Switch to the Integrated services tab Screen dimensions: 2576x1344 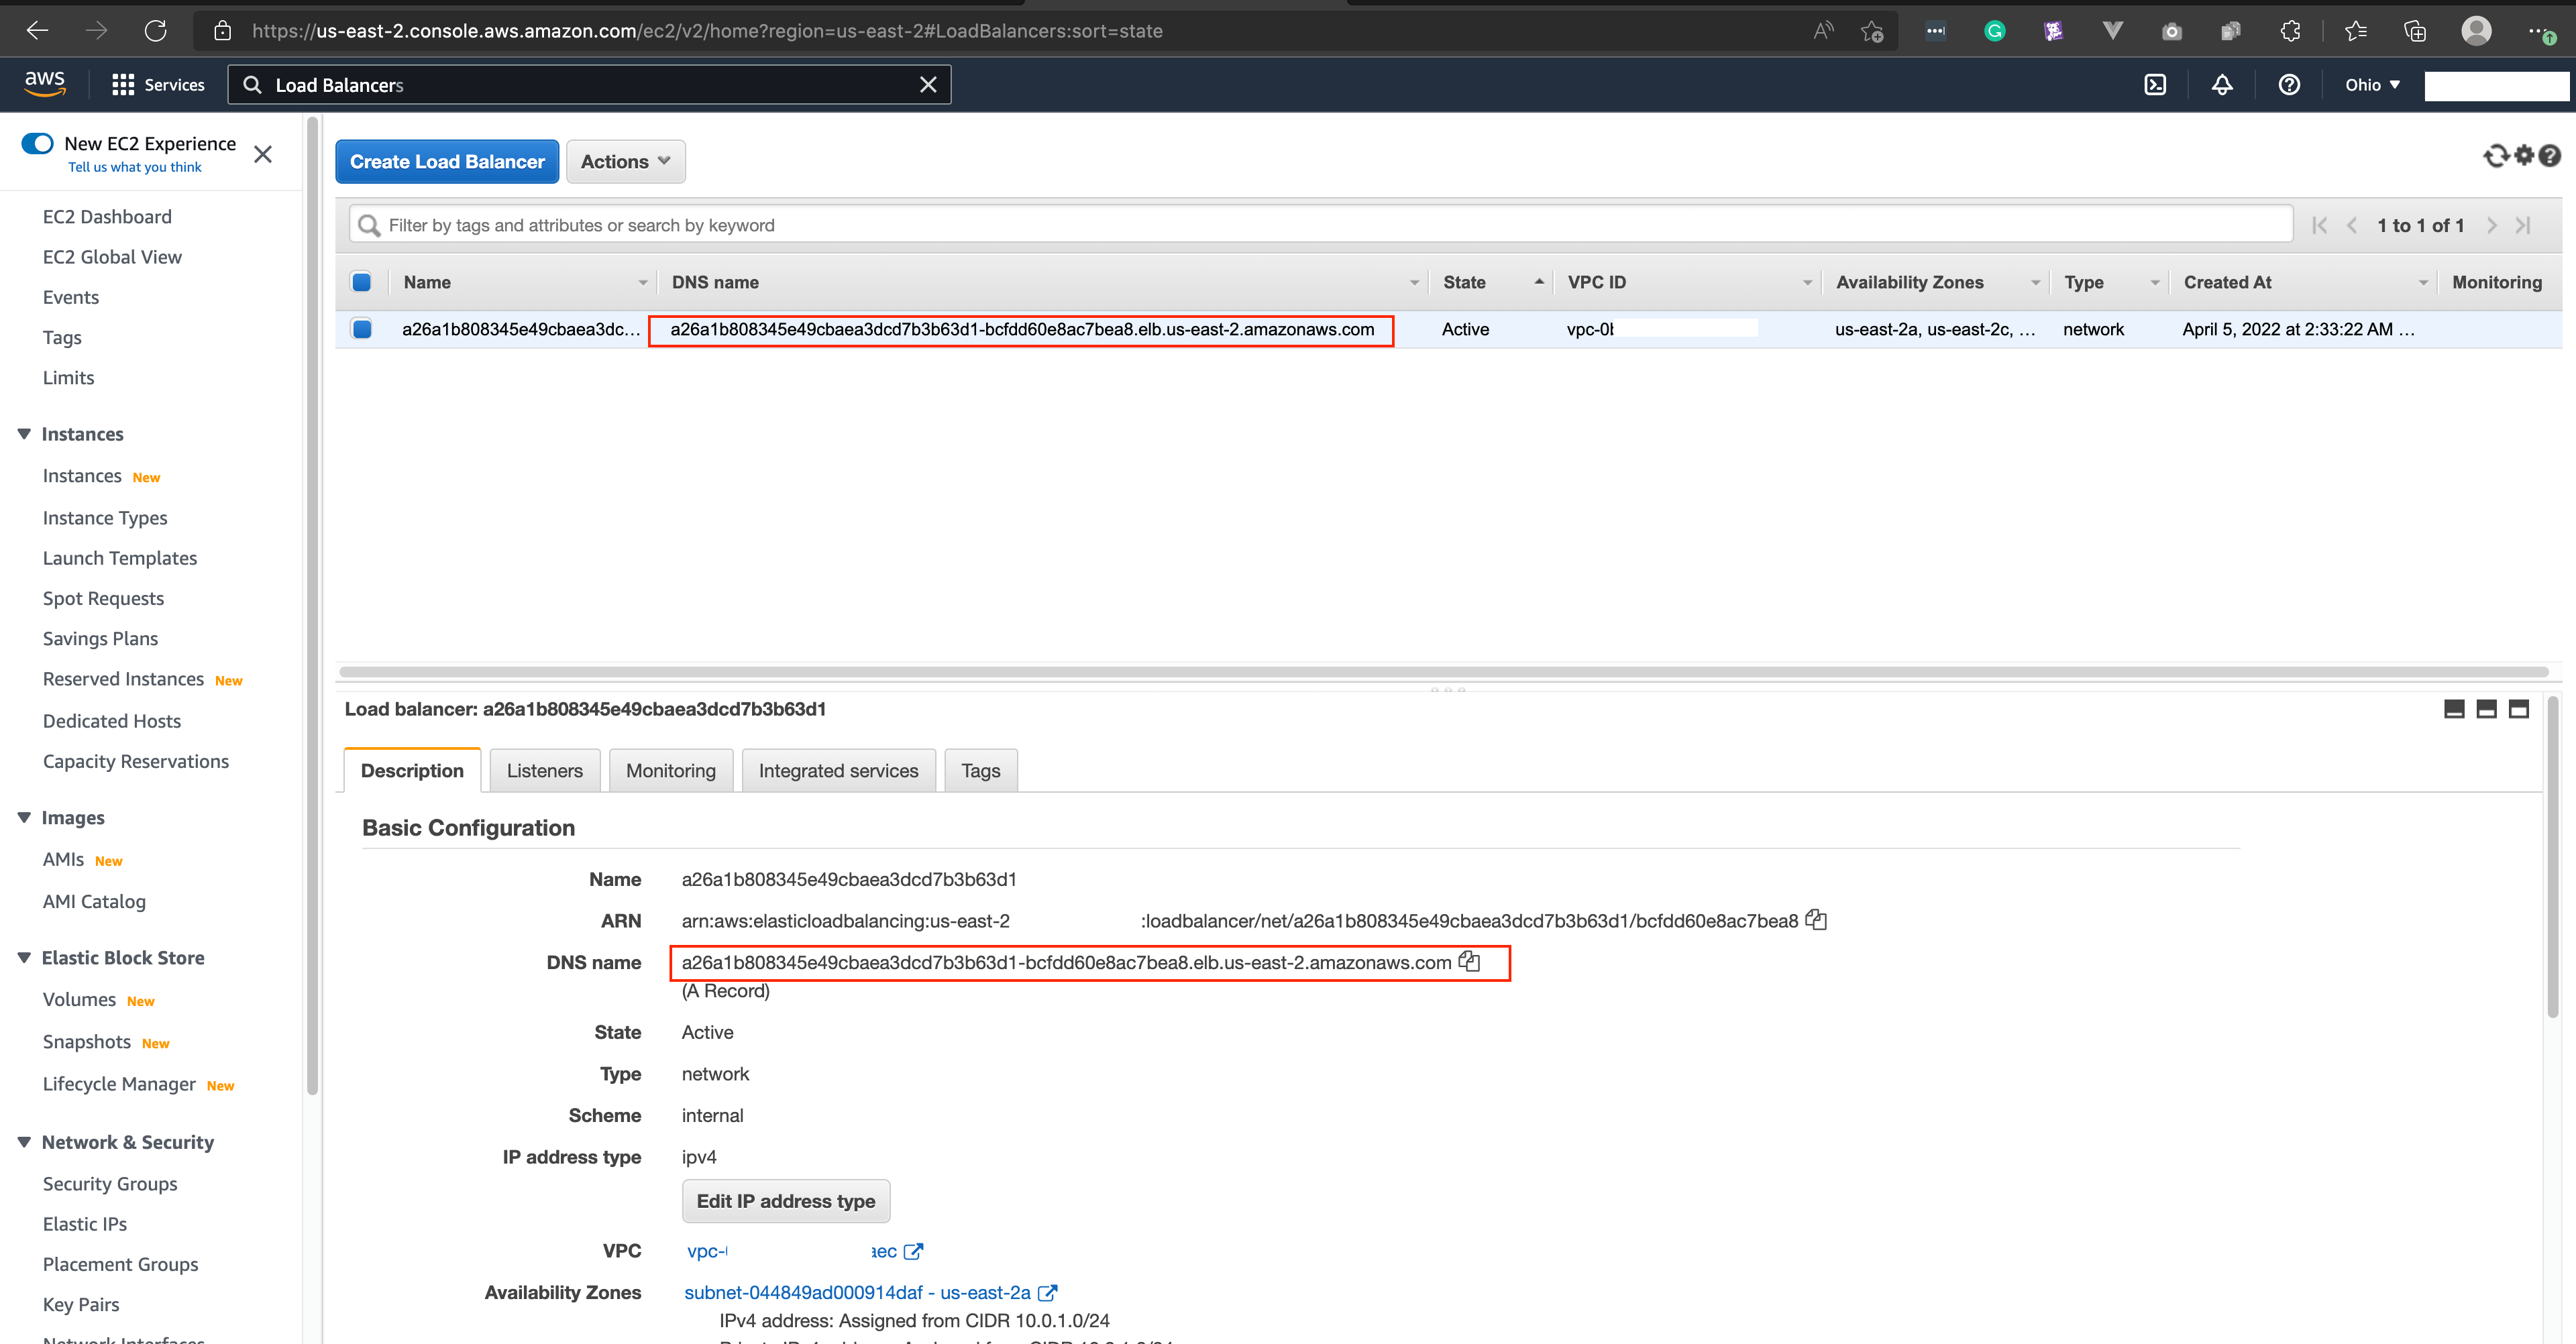(839, 771)
